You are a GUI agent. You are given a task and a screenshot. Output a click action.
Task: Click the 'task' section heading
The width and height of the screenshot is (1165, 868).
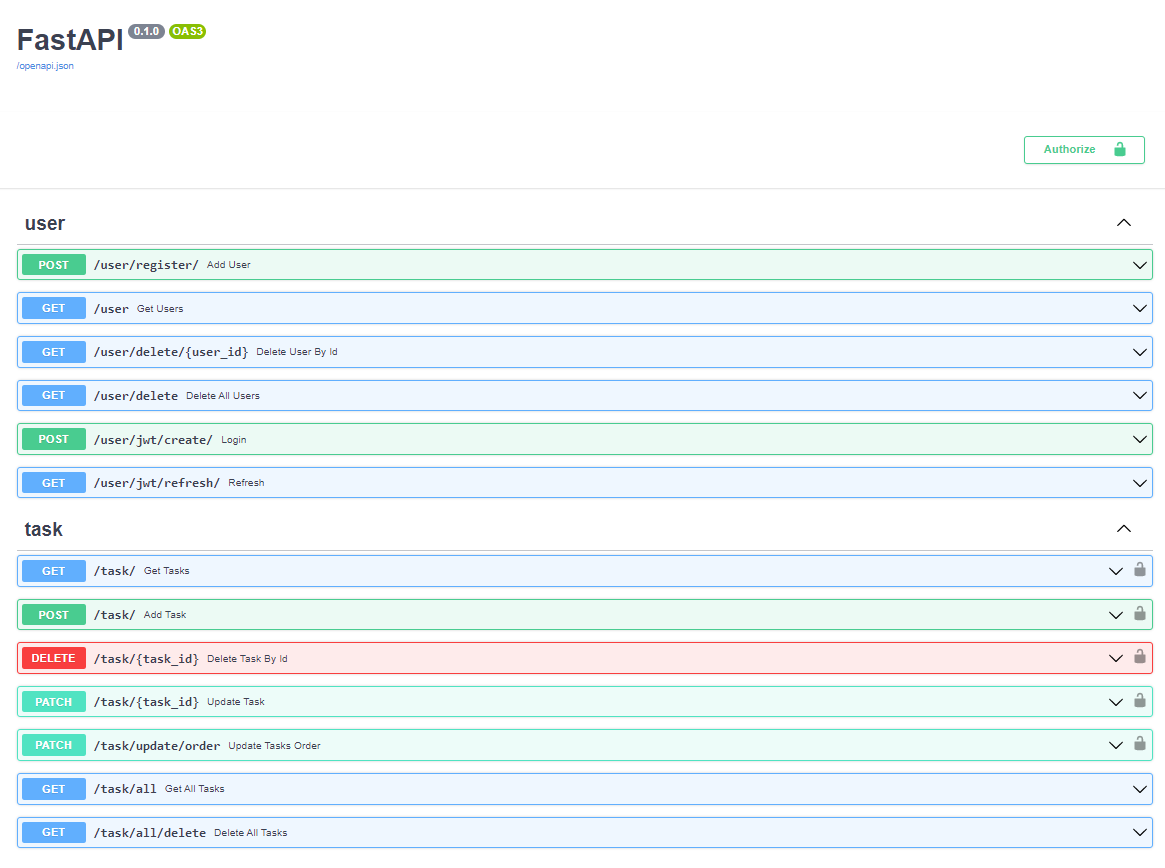pyautogui.click(x=43, y=529)
